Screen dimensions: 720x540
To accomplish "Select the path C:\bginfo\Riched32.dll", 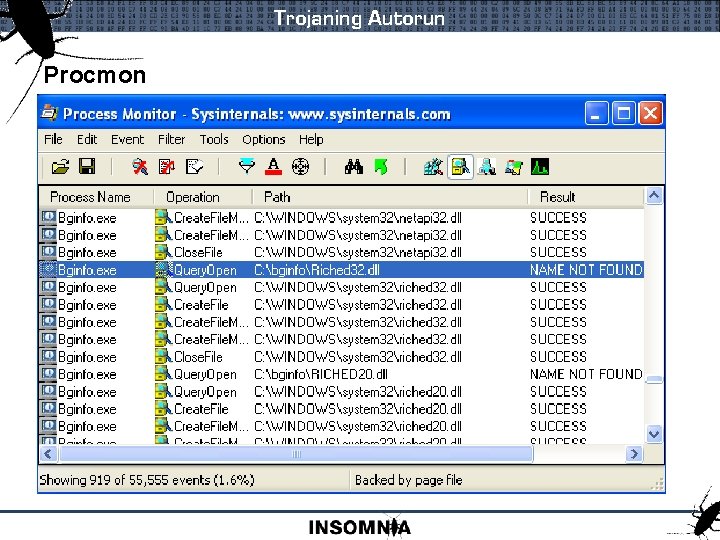I will [317, 270].
